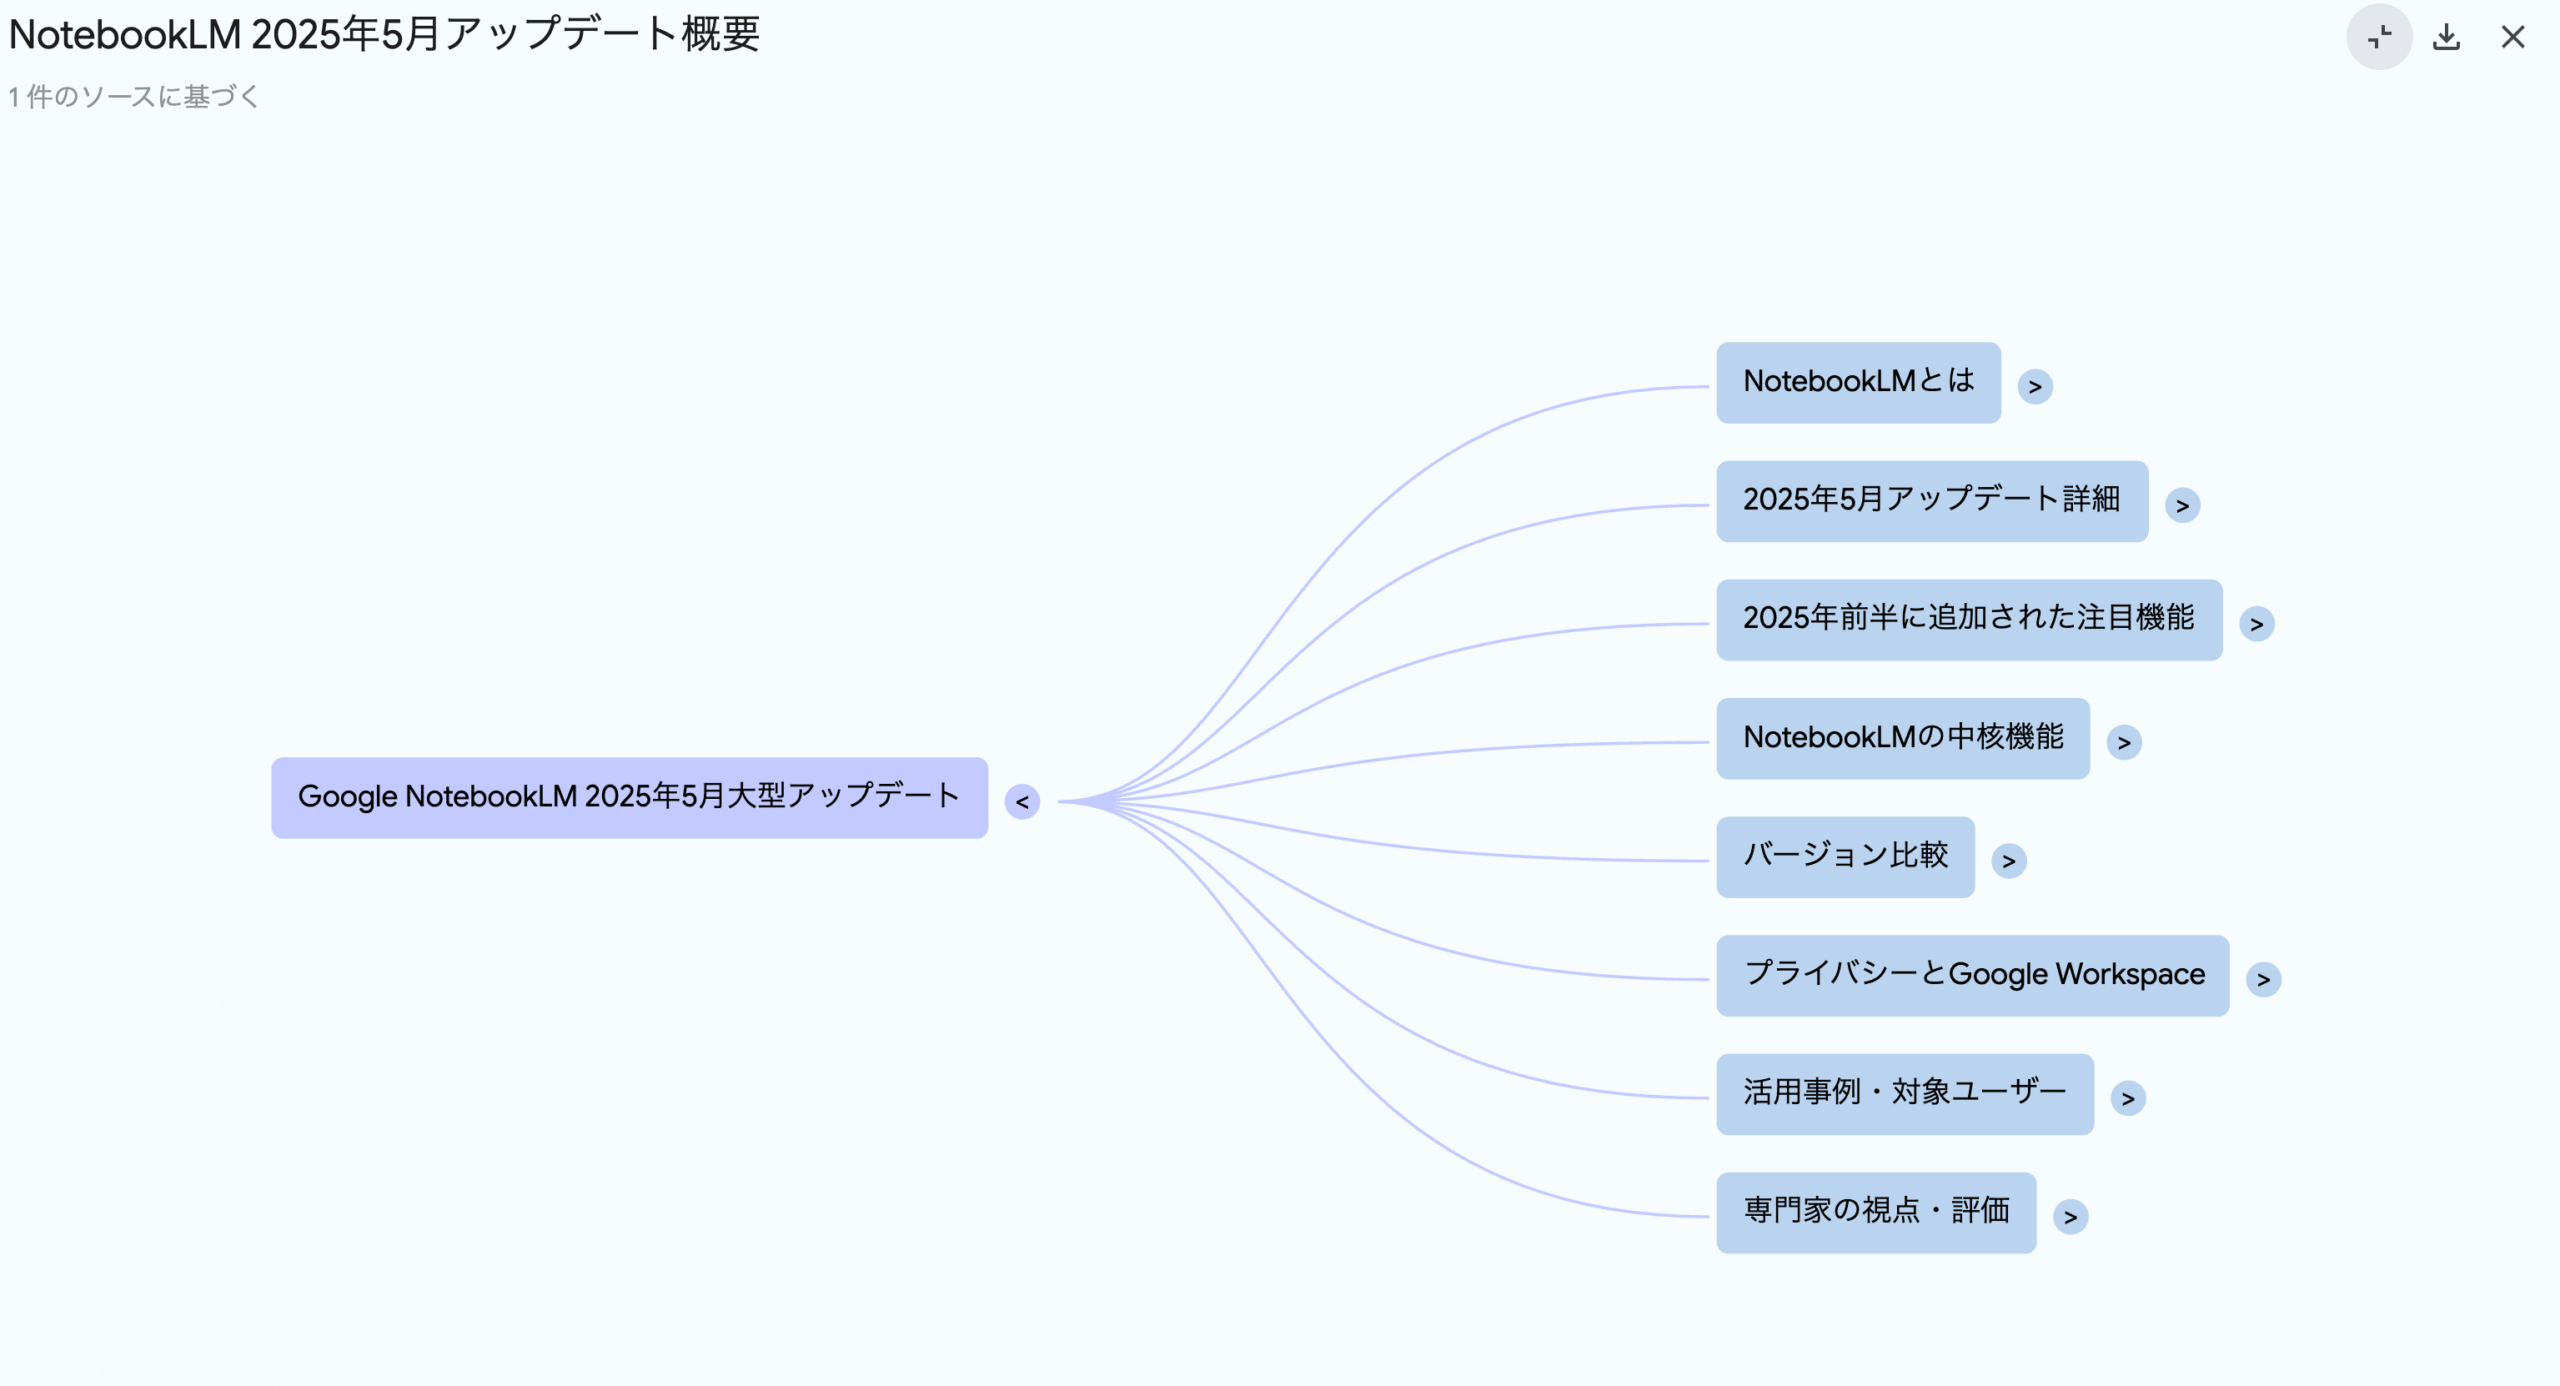Expand the NotebookLMの中核機能 node arrow
Viewport: 2560px width, 1386px height.
(2123, 742)
